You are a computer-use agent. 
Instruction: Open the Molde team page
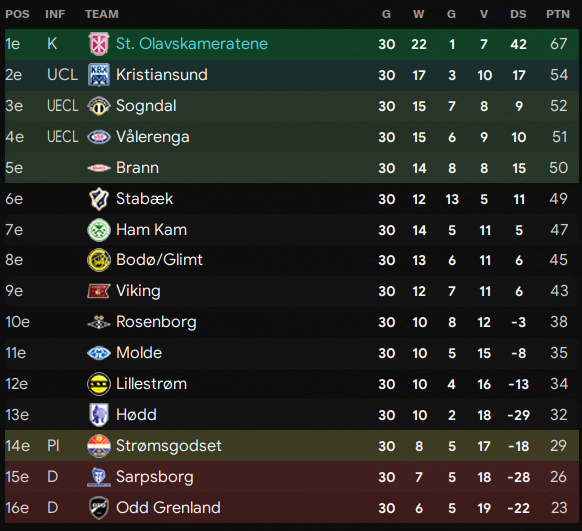[139, 353]
